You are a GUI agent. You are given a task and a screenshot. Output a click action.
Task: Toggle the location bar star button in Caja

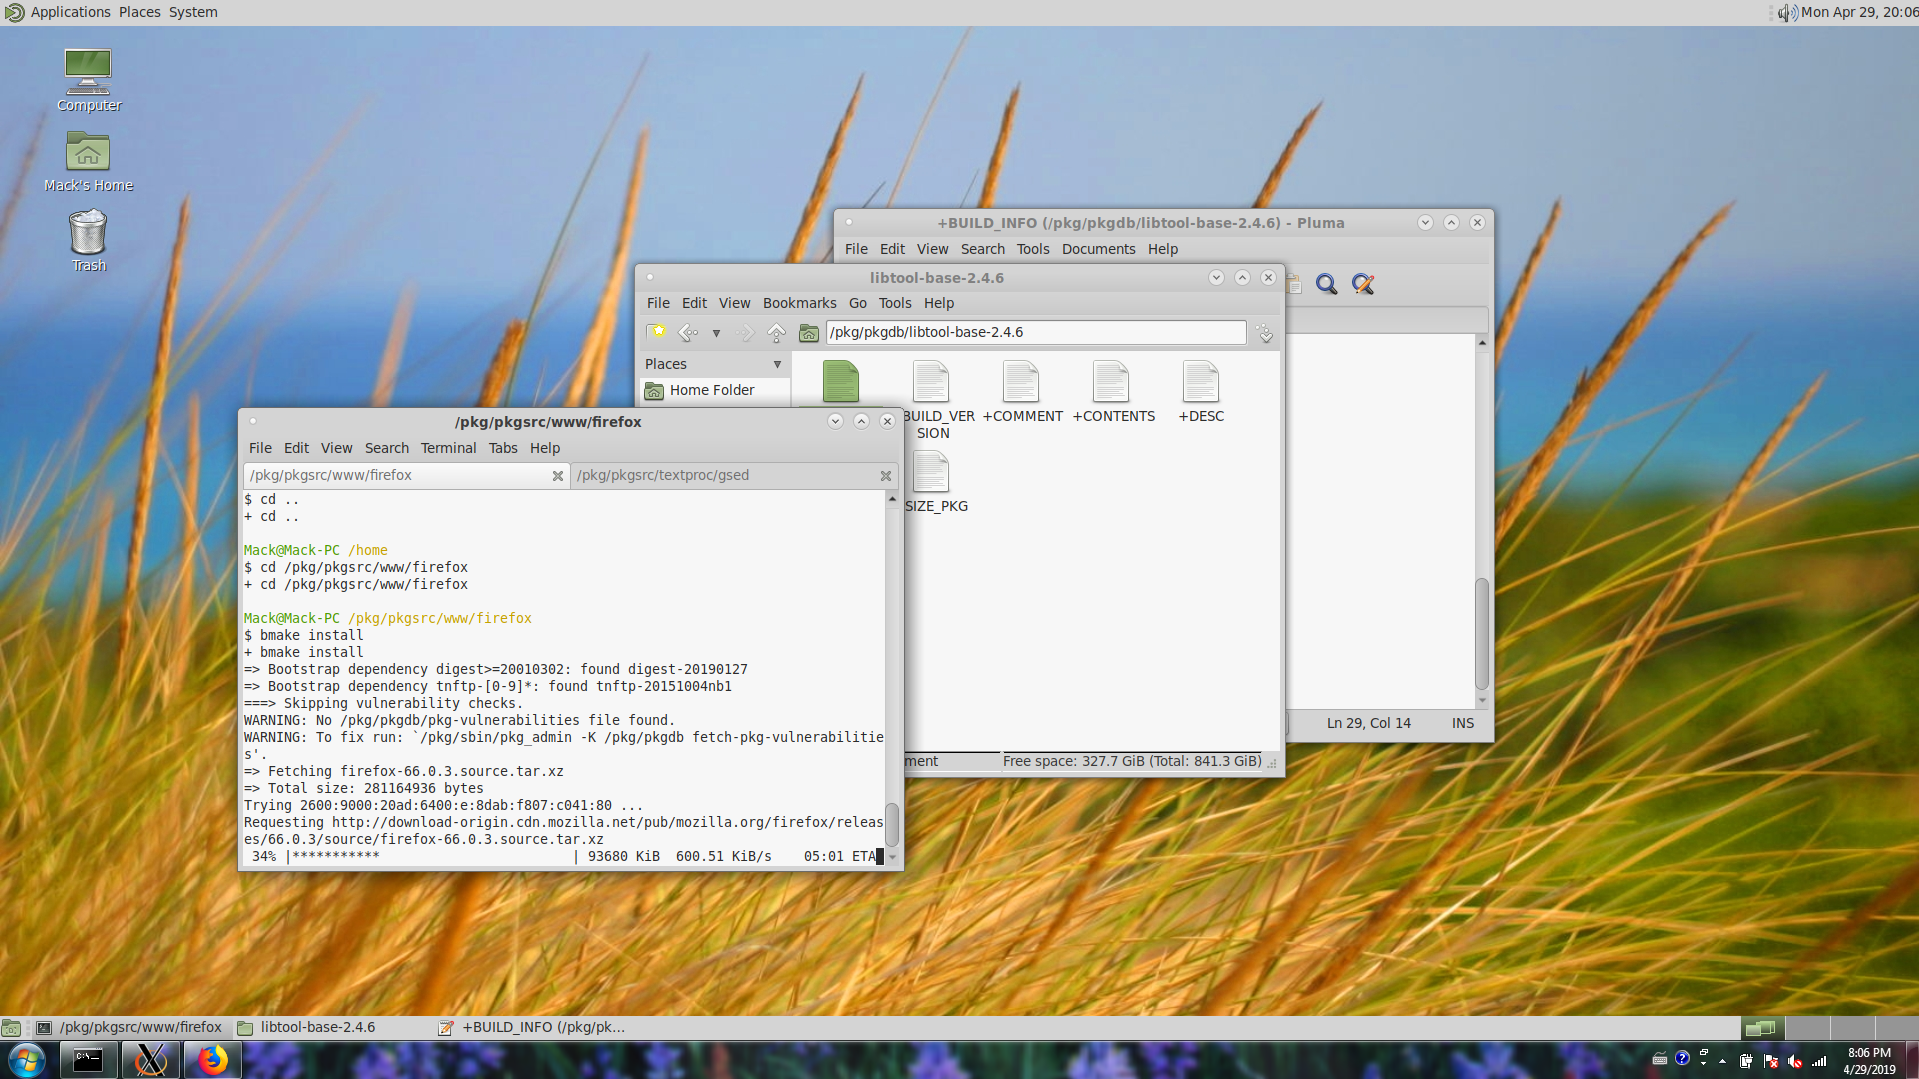[x=657, y=332]
